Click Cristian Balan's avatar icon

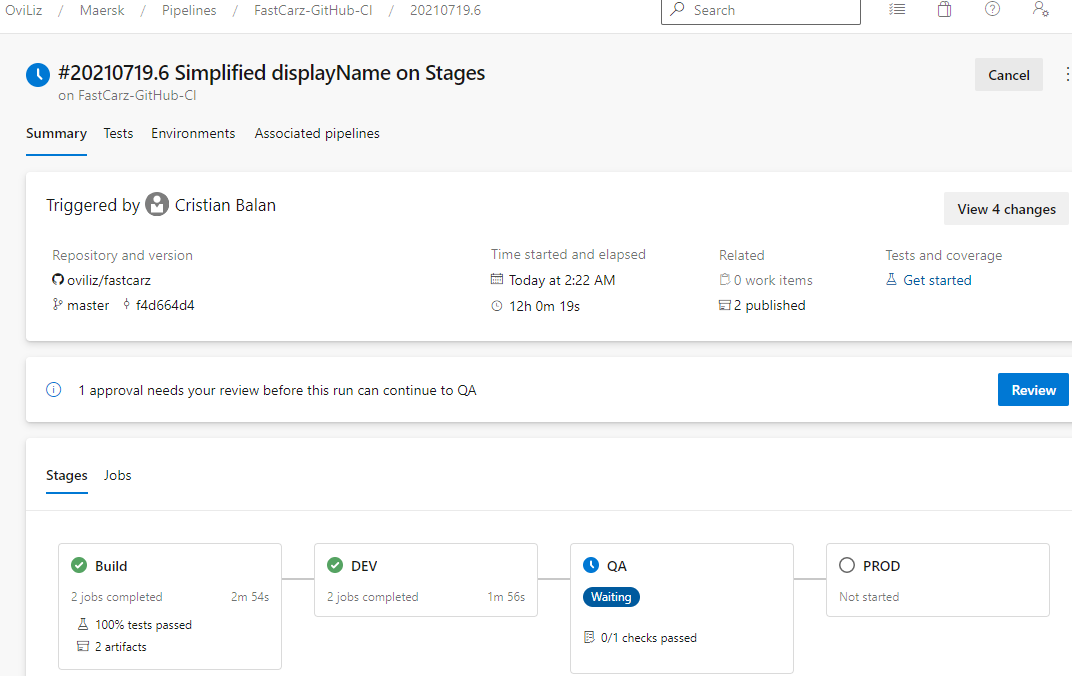[157, 204]
